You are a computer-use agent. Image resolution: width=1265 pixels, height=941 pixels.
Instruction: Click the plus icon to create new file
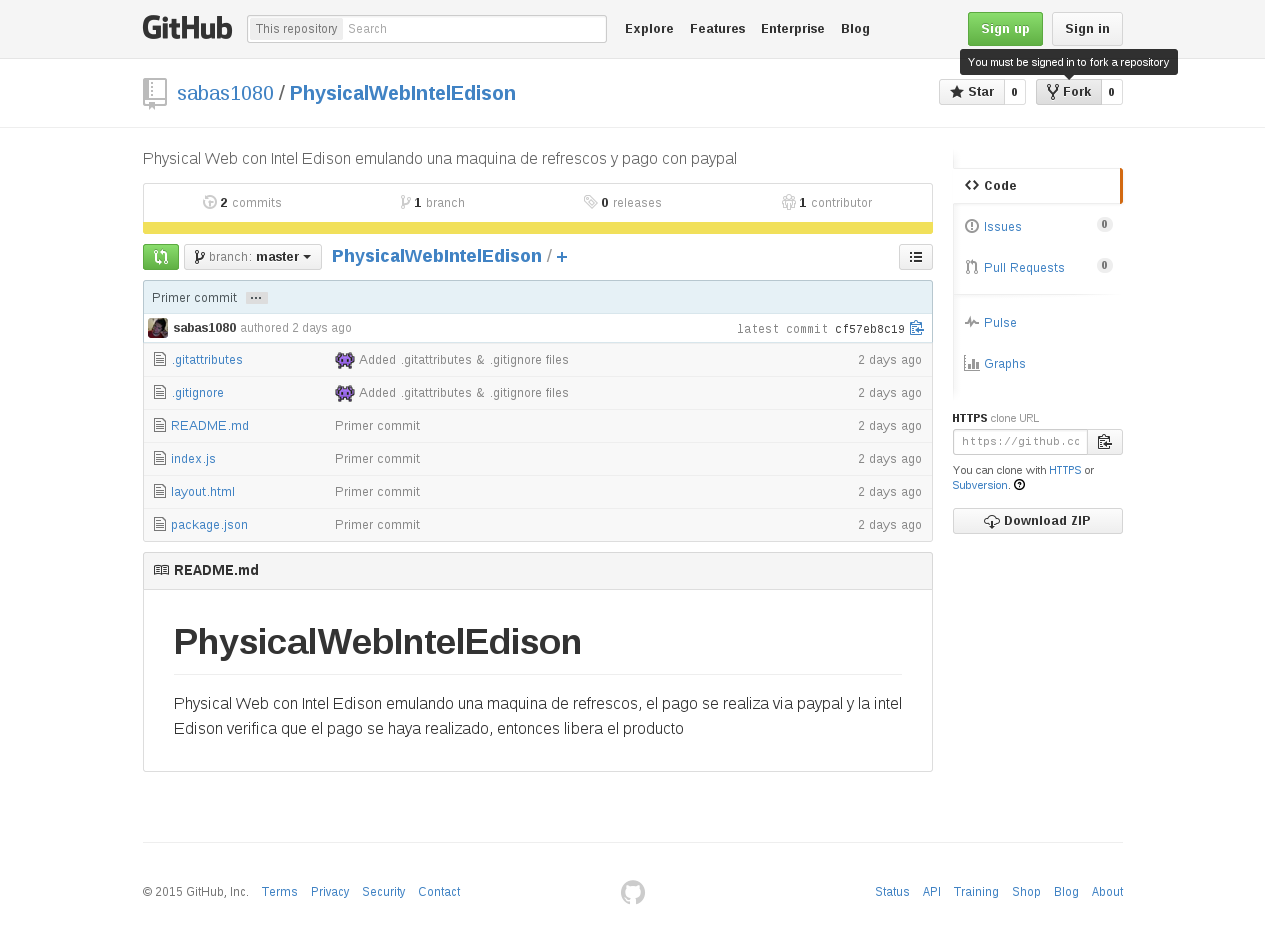click(562, 257)
